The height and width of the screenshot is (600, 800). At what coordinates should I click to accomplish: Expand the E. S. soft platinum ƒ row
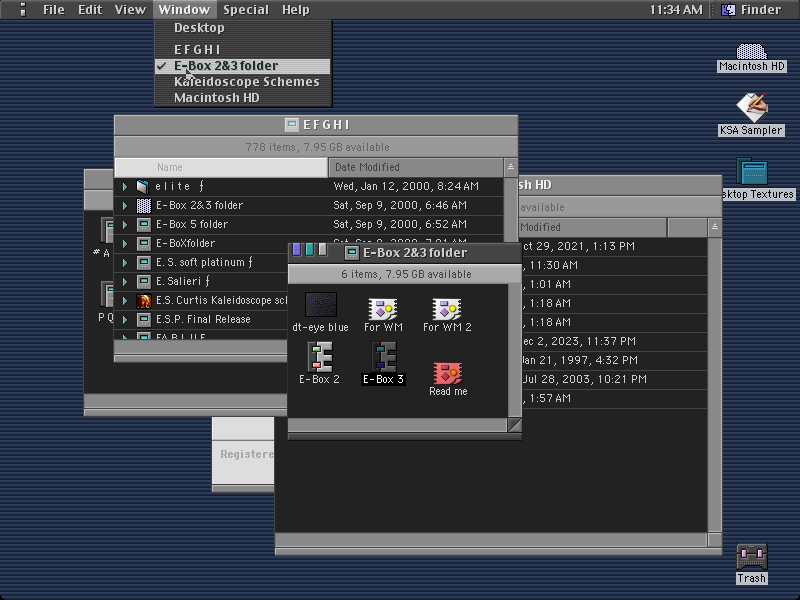tap(124, 263)
